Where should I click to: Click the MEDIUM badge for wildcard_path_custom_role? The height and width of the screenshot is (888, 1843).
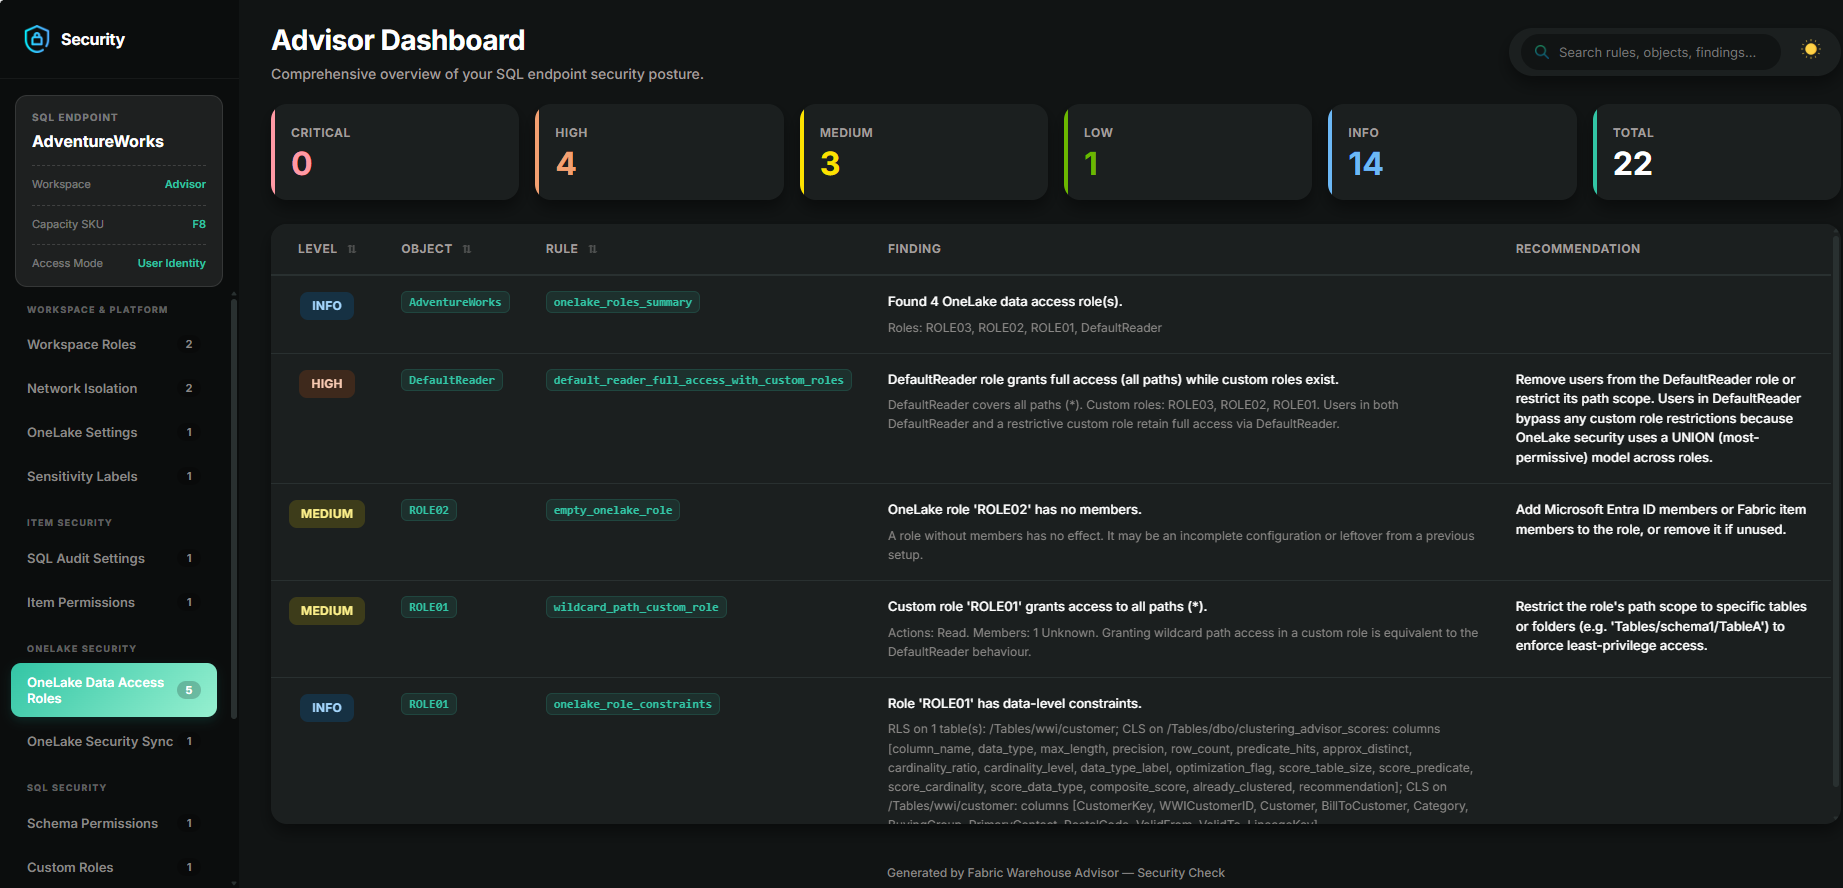(327, 611)
